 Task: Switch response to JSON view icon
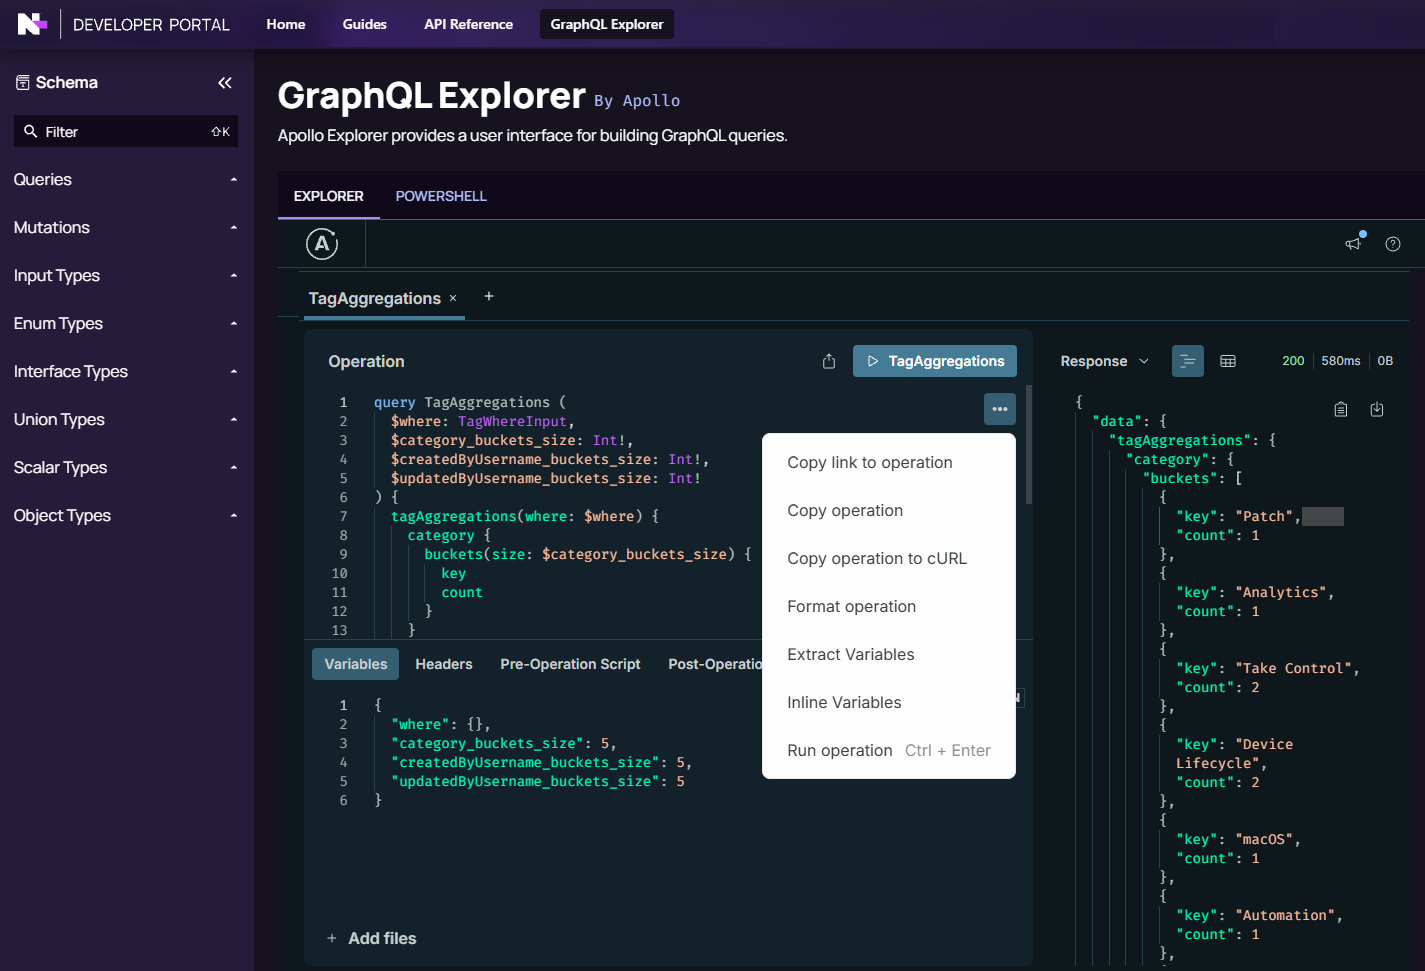(x=1188, y=361)
